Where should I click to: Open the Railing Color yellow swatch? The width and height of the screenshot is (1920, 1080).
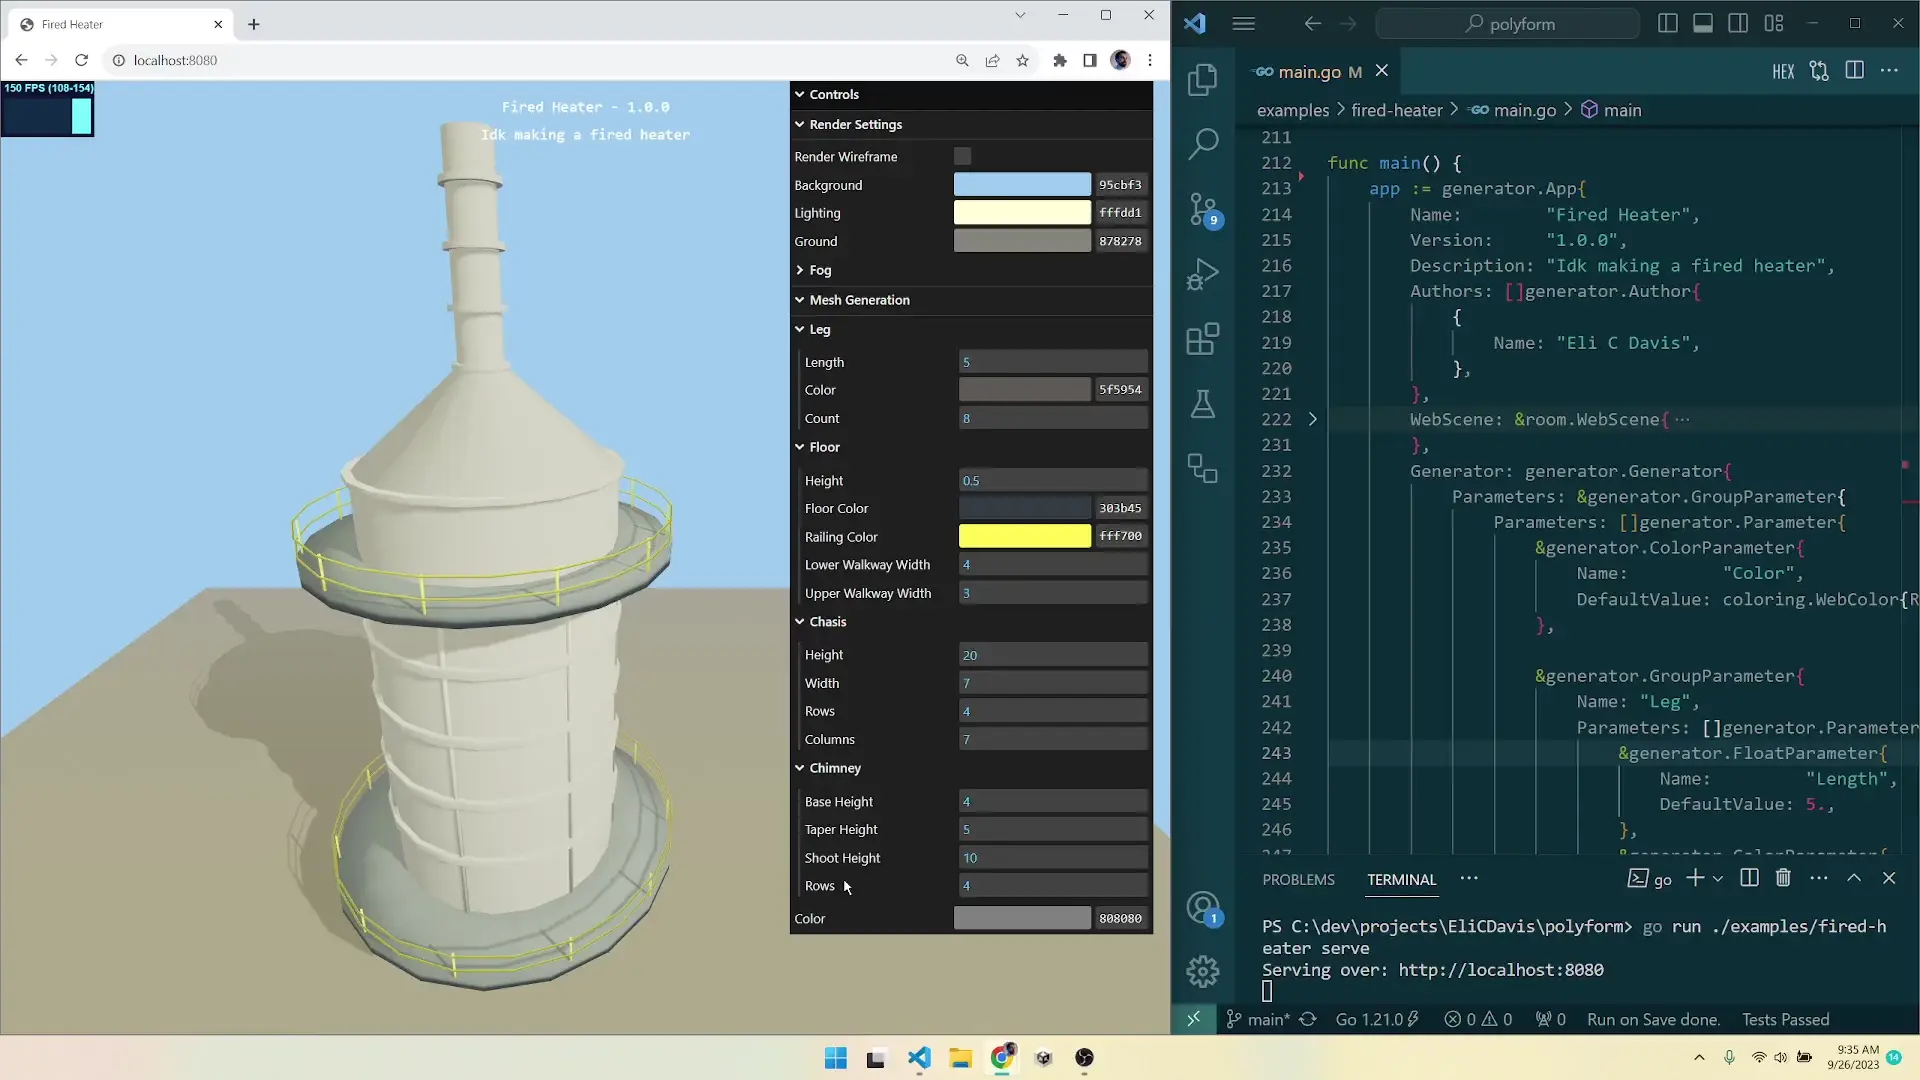click(x=1024, y=536)
